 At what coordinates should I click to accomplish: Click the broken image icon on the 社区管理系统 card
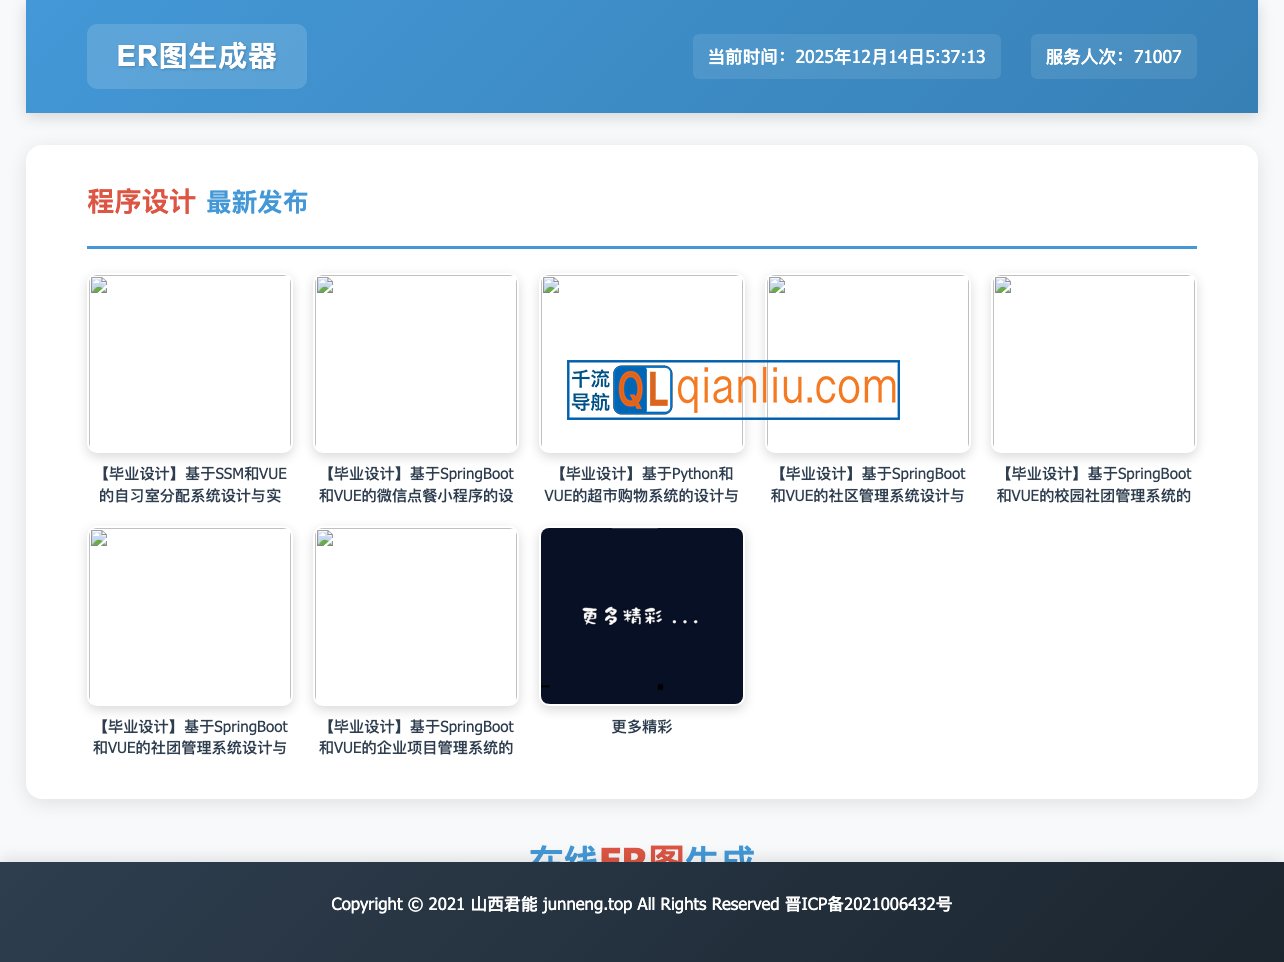pyautogui.click(x=778, y=287)
